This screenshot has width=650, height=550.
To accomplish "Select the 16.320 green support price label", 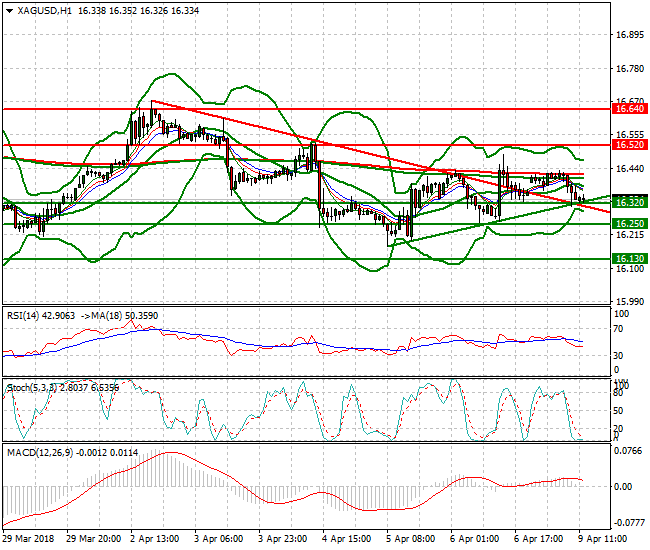I will click(x=630, y=203).
